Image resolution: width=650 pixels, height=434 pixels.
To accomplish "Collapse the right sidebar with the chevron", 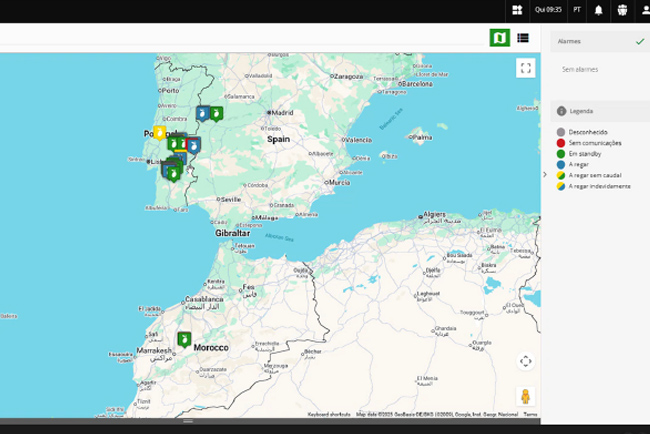I will pos(545,174).
